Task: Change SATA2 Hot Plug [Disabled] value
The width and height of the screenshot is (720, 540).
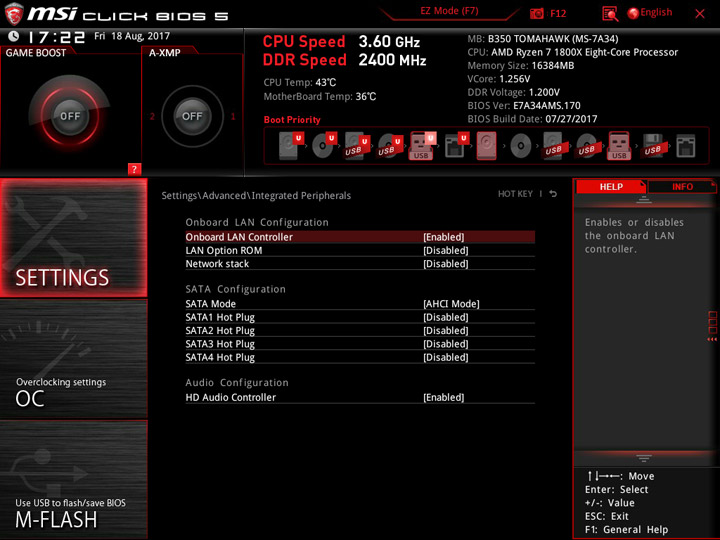Action: [x=445, y=330]
